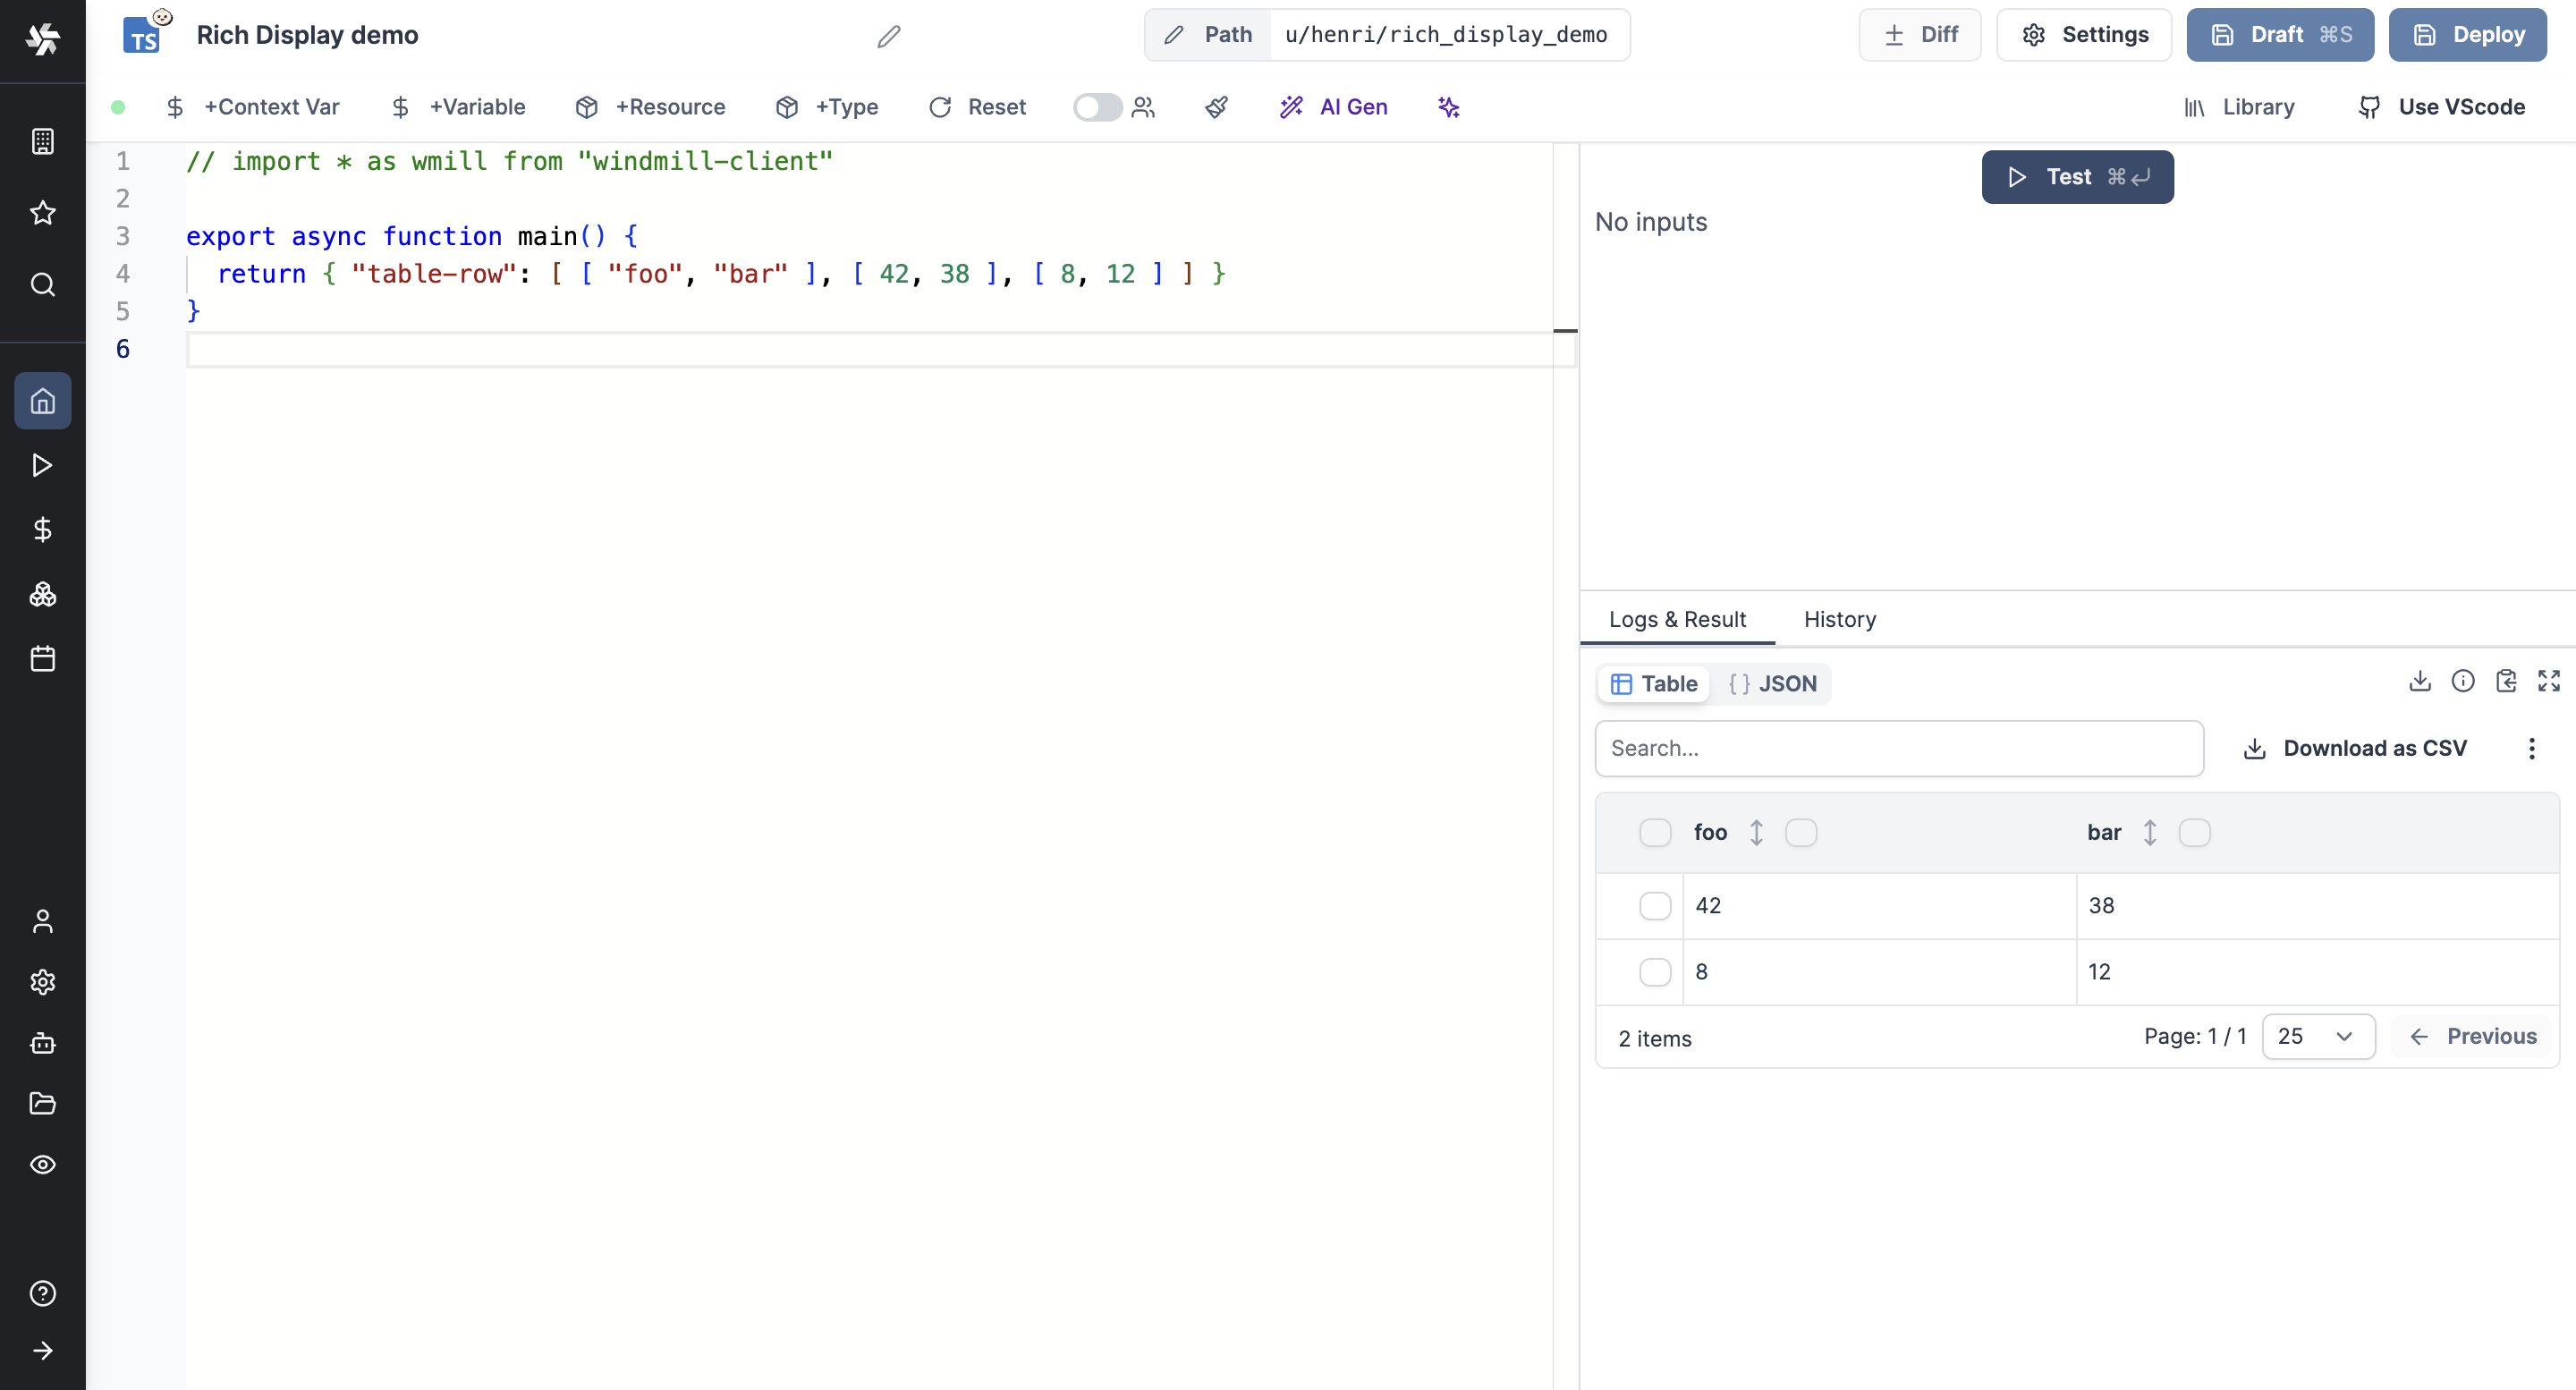Toggle the bar column checkbox header
2576x1390 pixels.
(x=2194, y=832)
